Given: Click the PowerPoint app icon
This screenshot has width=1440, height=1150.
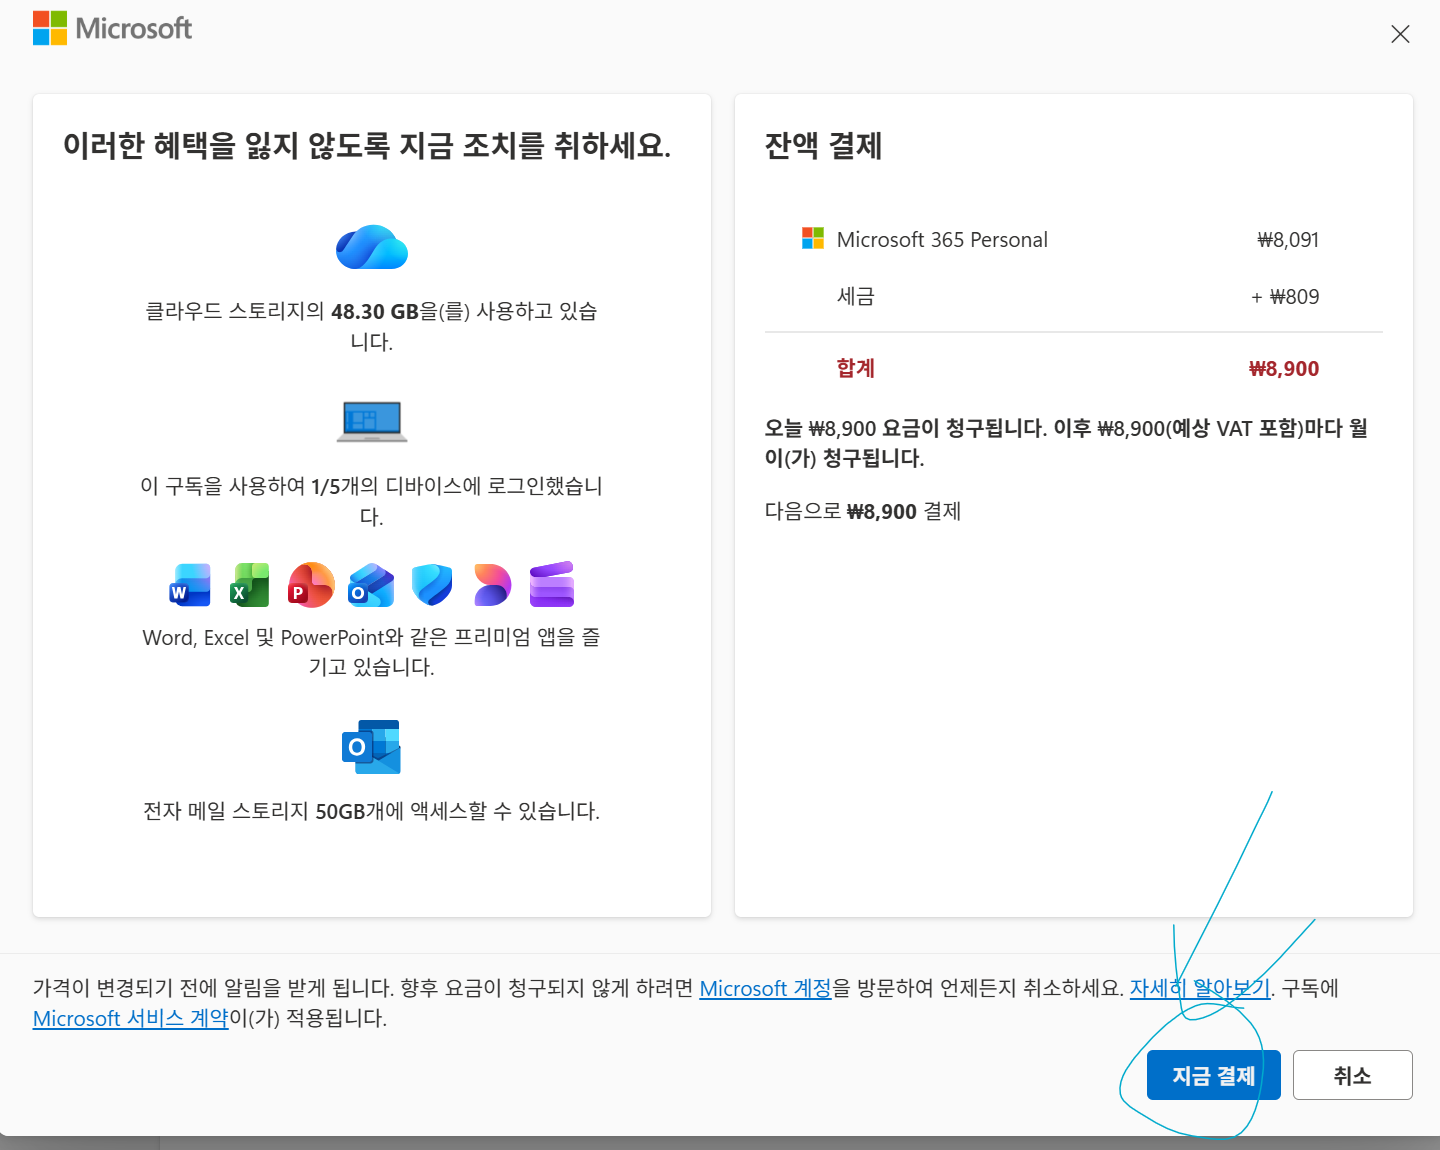Looking at the screenshot, I should (x=311, y=585).
